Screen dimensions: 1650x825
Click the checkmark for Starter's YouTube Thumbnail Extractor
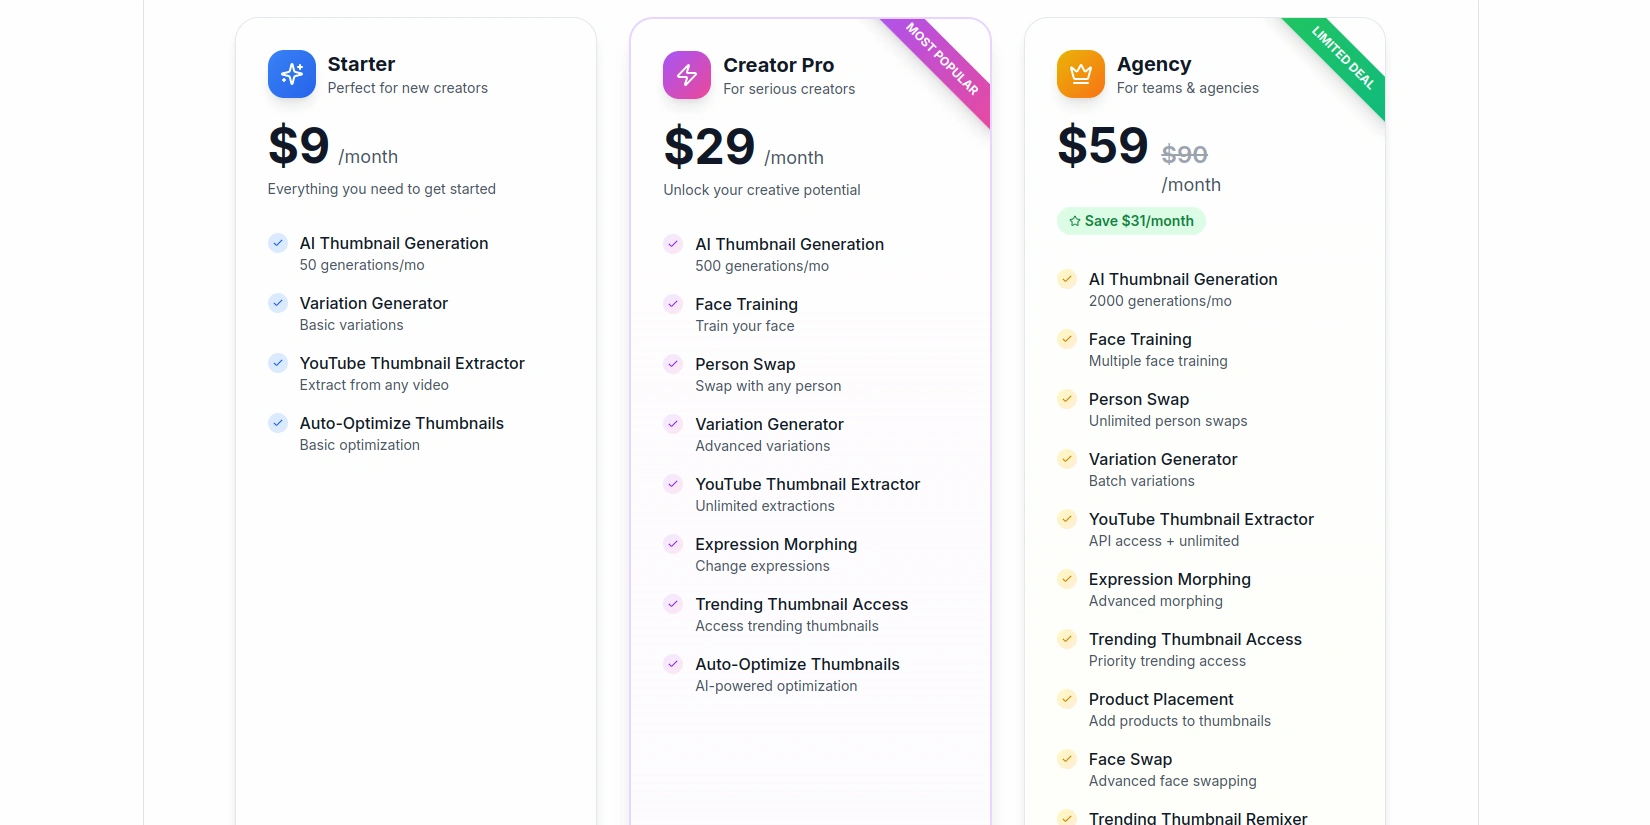click(x=278, y=363)
